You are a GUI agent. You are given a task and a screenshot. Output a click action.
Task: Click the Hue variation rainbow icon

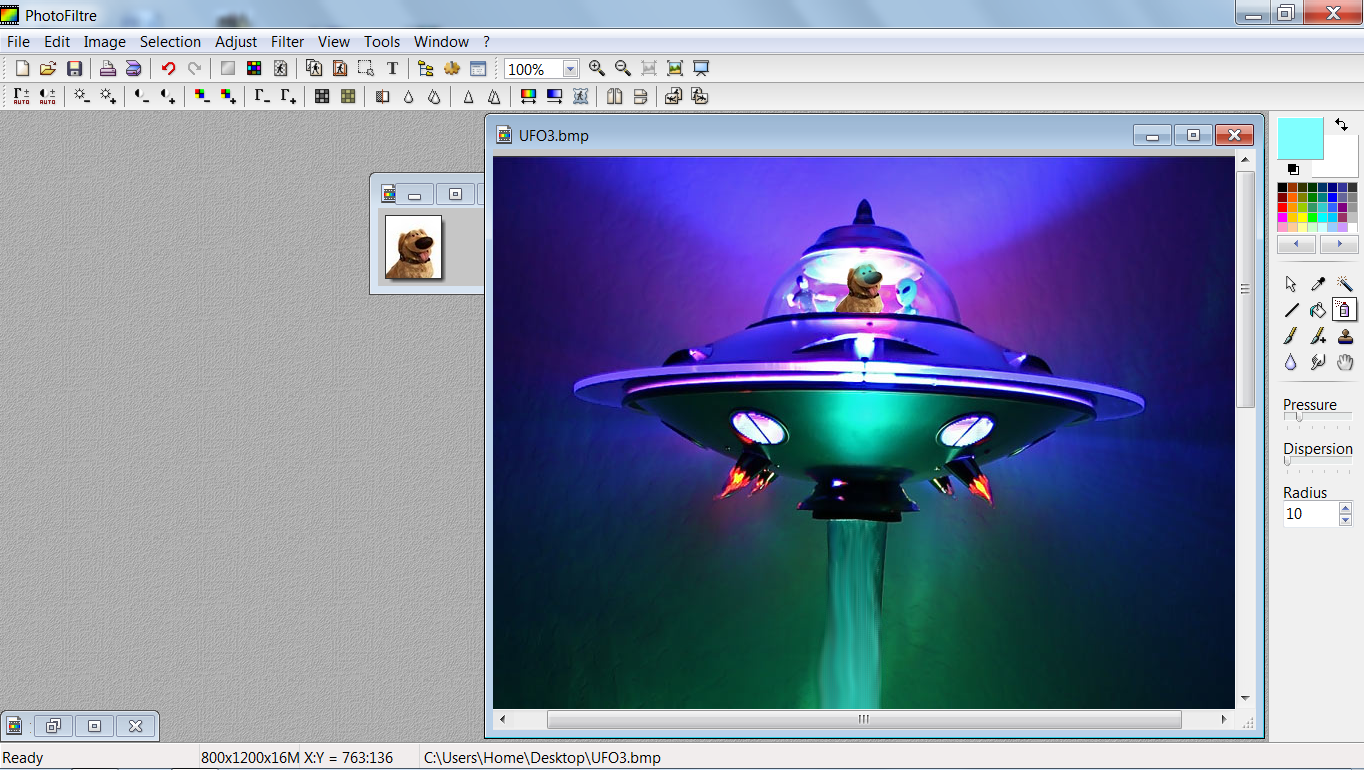coord(528,96)
